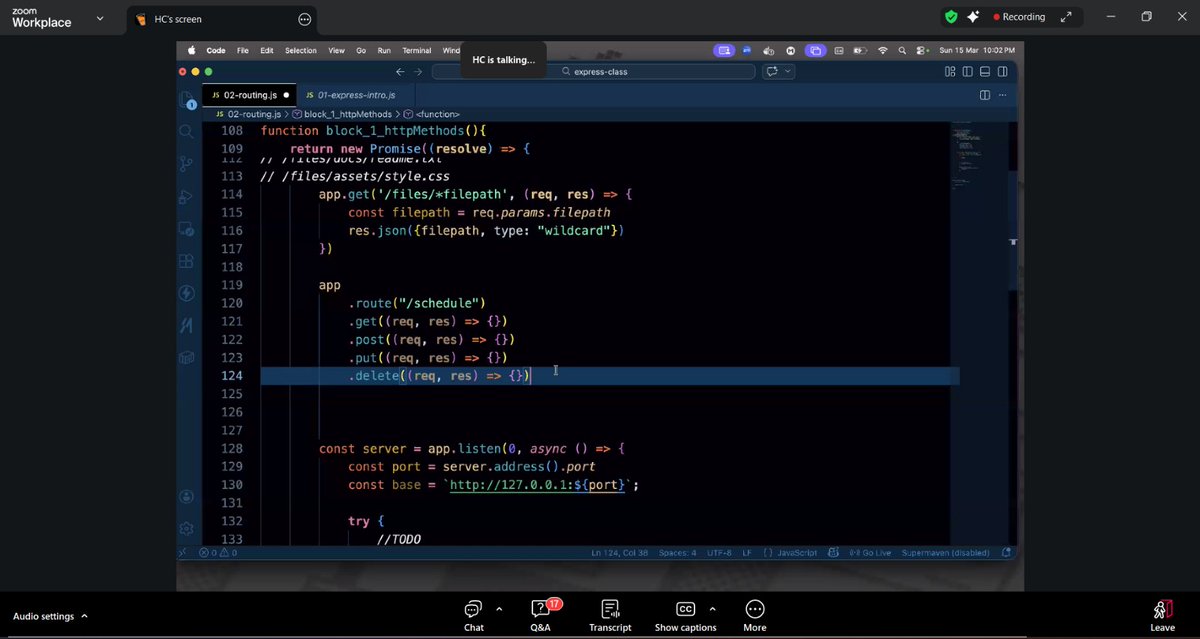Image resolution: width=1200 pixels, height=639 pixels.
Task: Open the Thunder Client lightning icon
Action: pyautogui.click(x=186, y=293)
